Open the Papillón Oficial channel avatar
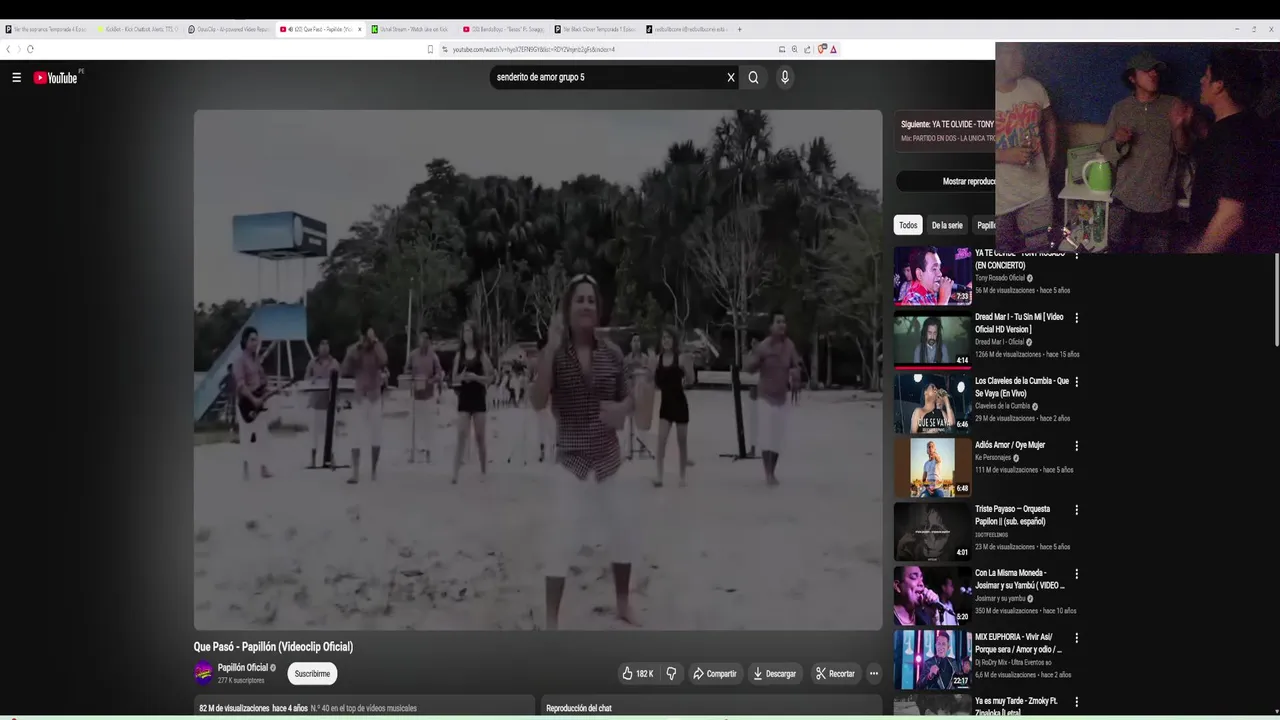This screenshot has width=1280, height=720. pos(203,673)
